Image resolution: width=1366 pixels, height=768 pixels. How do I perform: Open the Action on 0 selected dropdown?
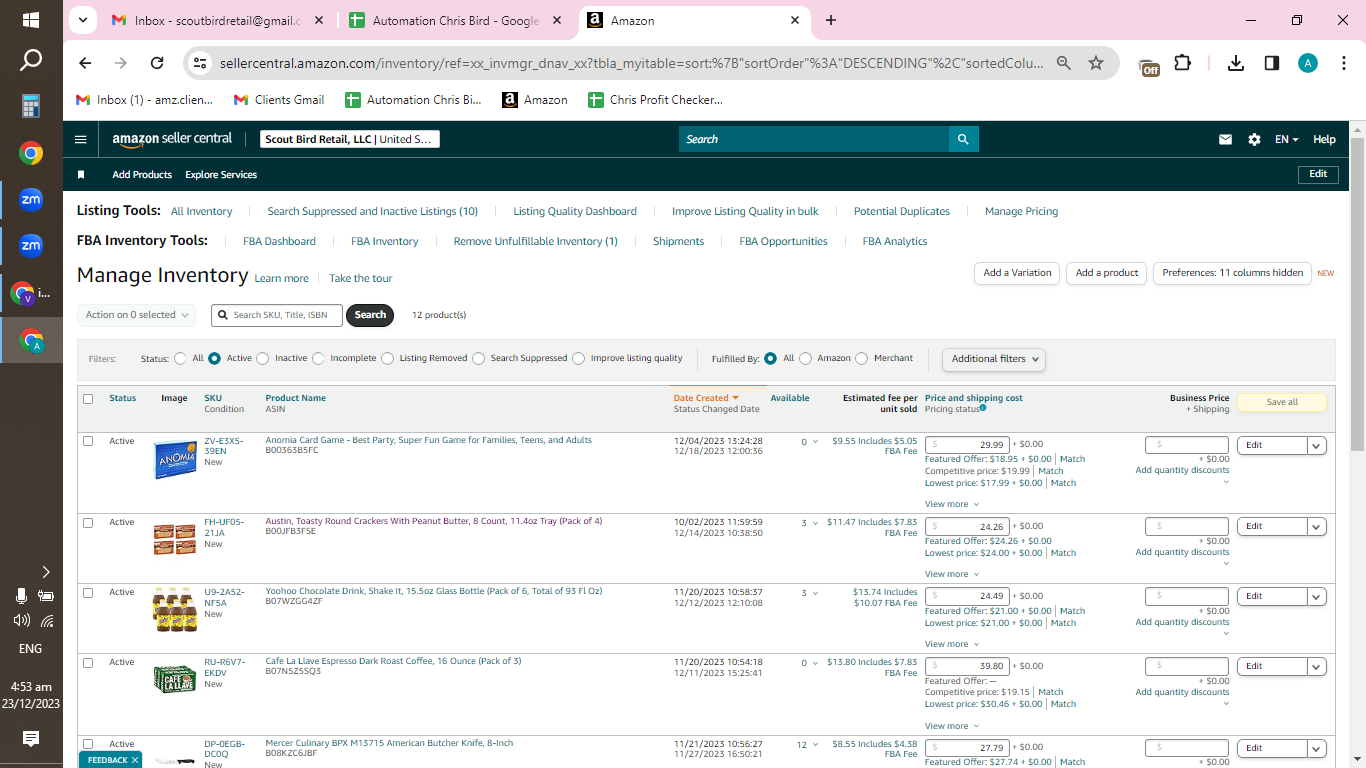(x=136, y=315)
